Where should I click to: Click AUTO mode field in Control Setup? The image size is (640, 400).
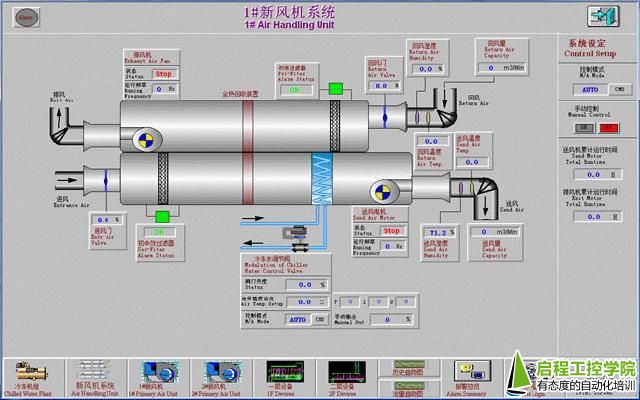(x=590, y=89)
